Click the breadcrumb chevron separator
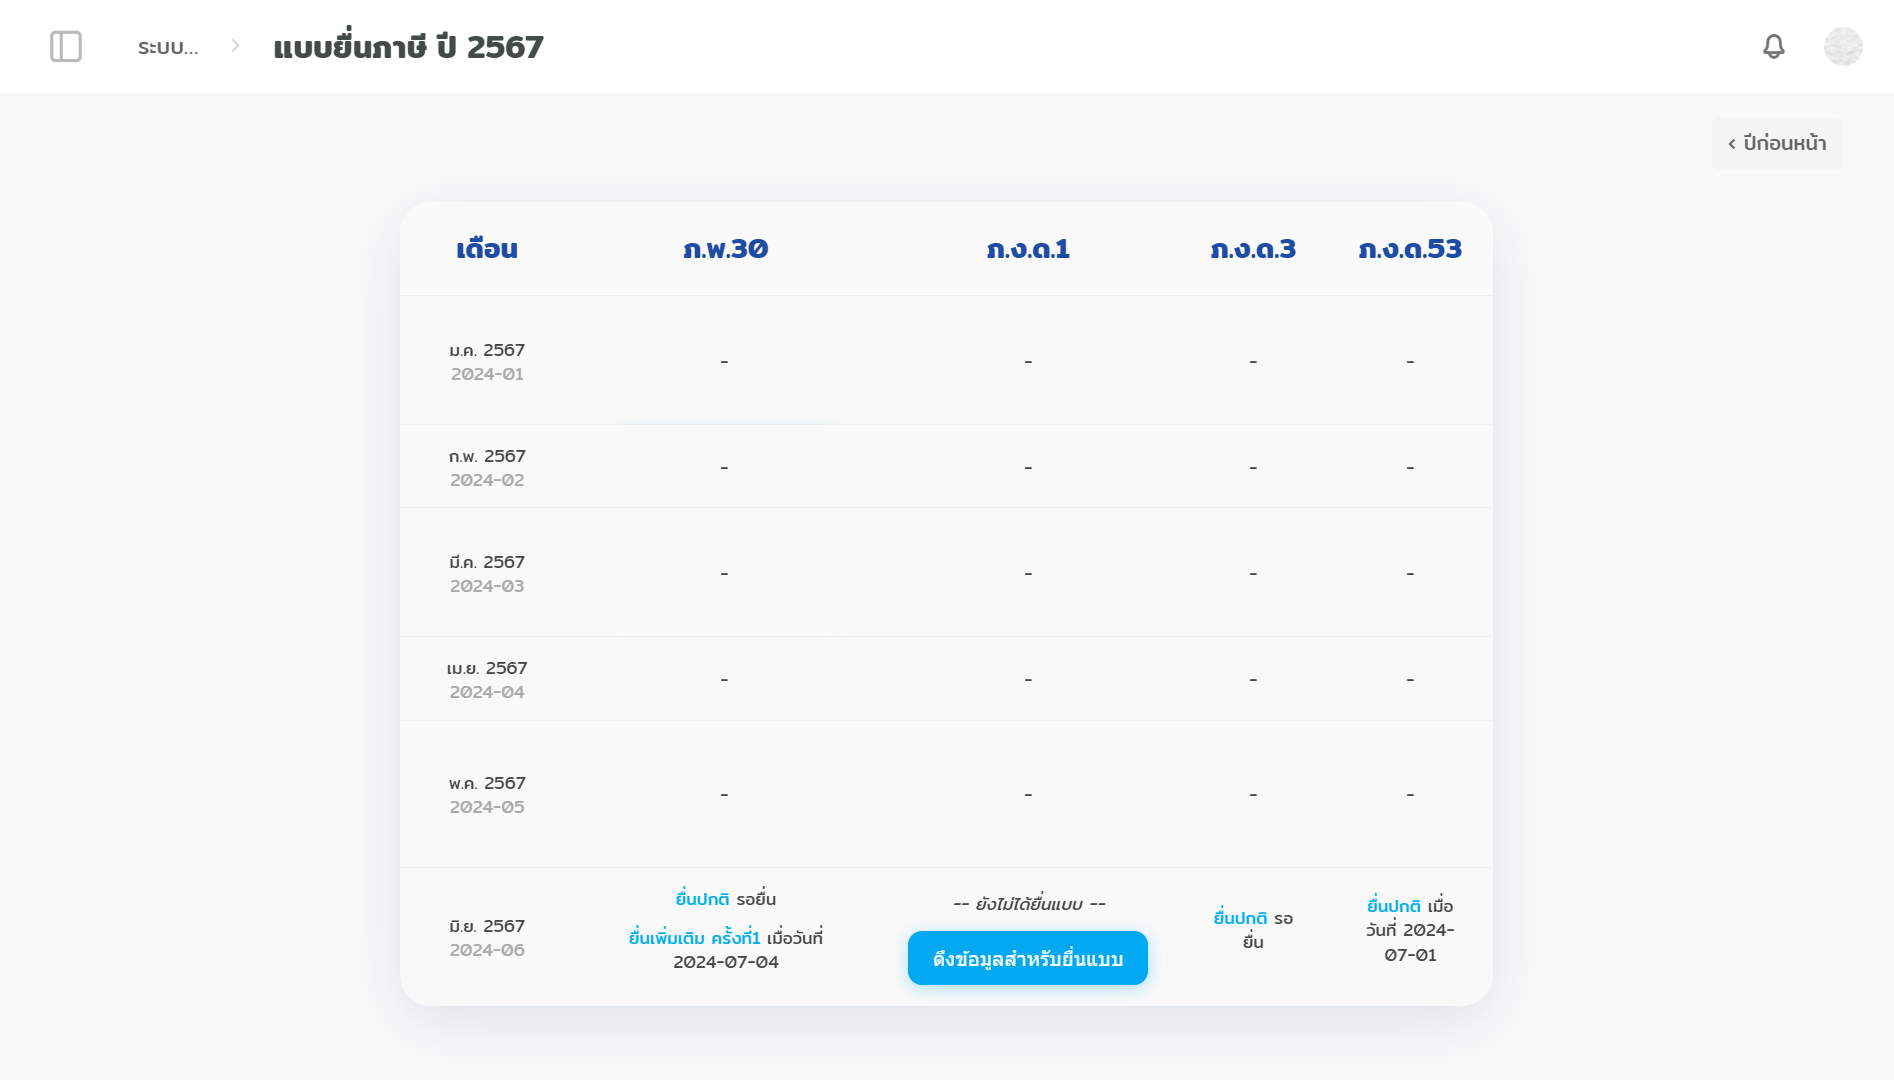The image size is (1894, 1080). 235,46
